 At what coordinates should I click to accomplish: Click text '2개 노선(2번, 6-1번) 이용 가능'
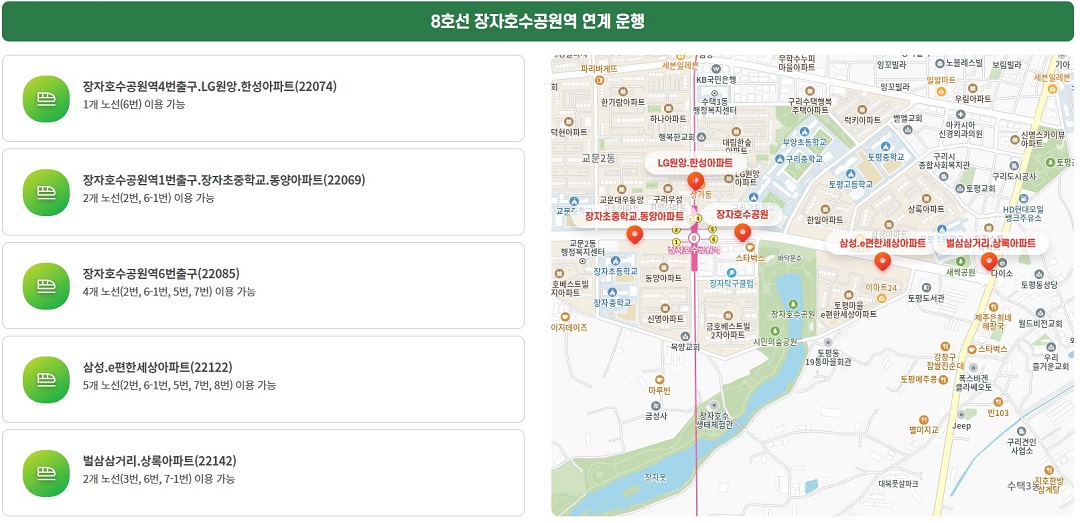[148, 198]
